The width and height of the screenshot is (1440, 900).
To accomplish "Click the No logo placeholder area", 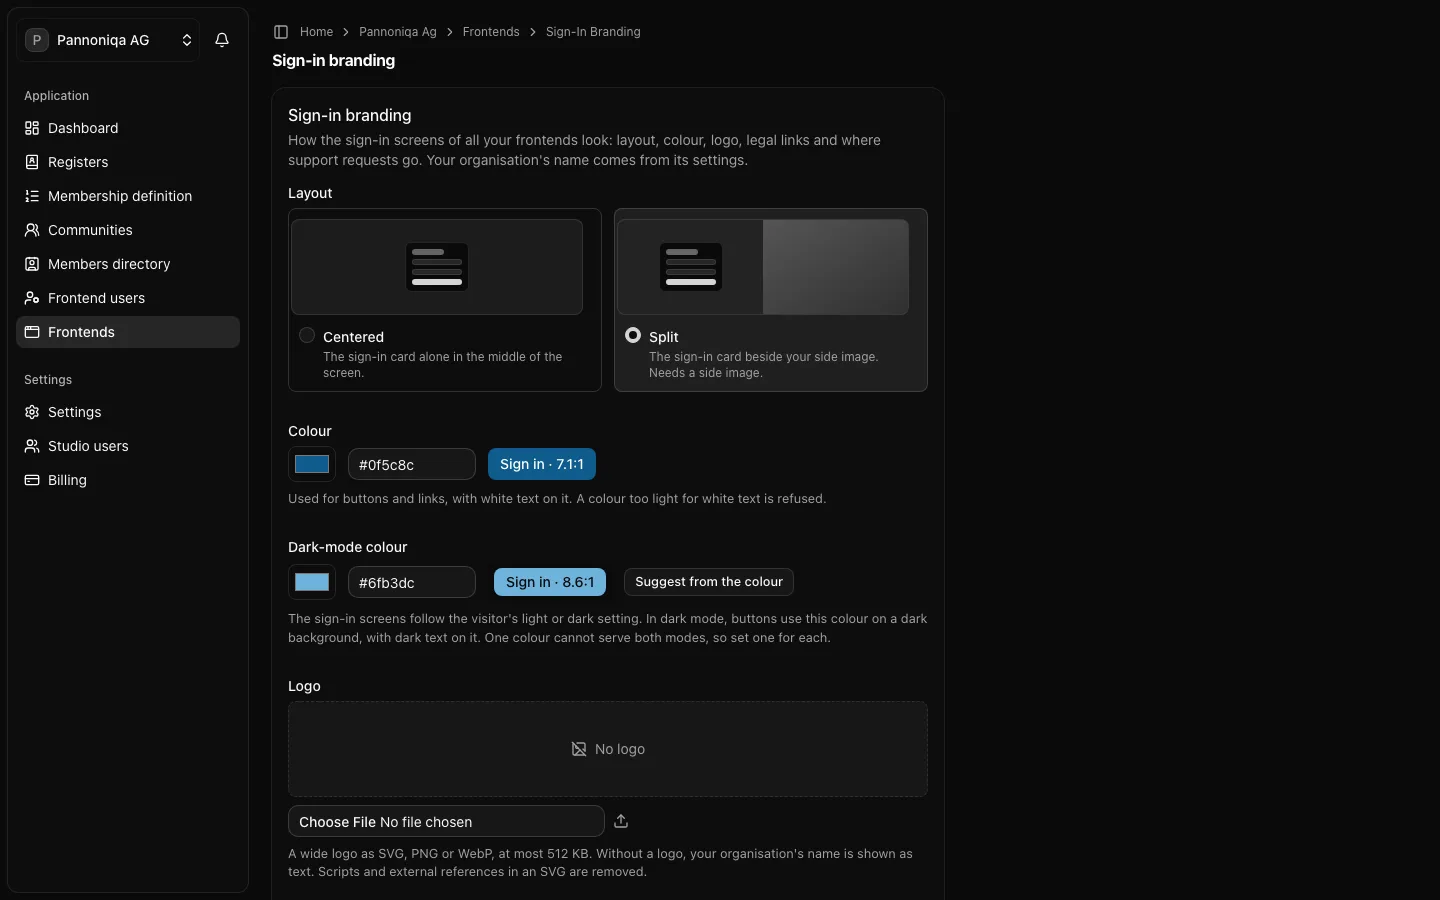I will [x=608, y=749].
